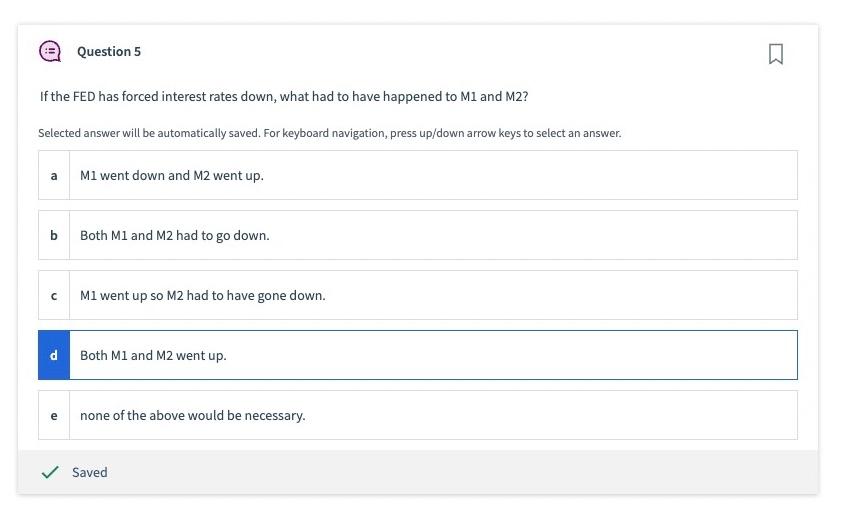Screen dimensions: 855x523
Task: Choose 'M1 went down and M2 went up.'
Action: point(172,176)
